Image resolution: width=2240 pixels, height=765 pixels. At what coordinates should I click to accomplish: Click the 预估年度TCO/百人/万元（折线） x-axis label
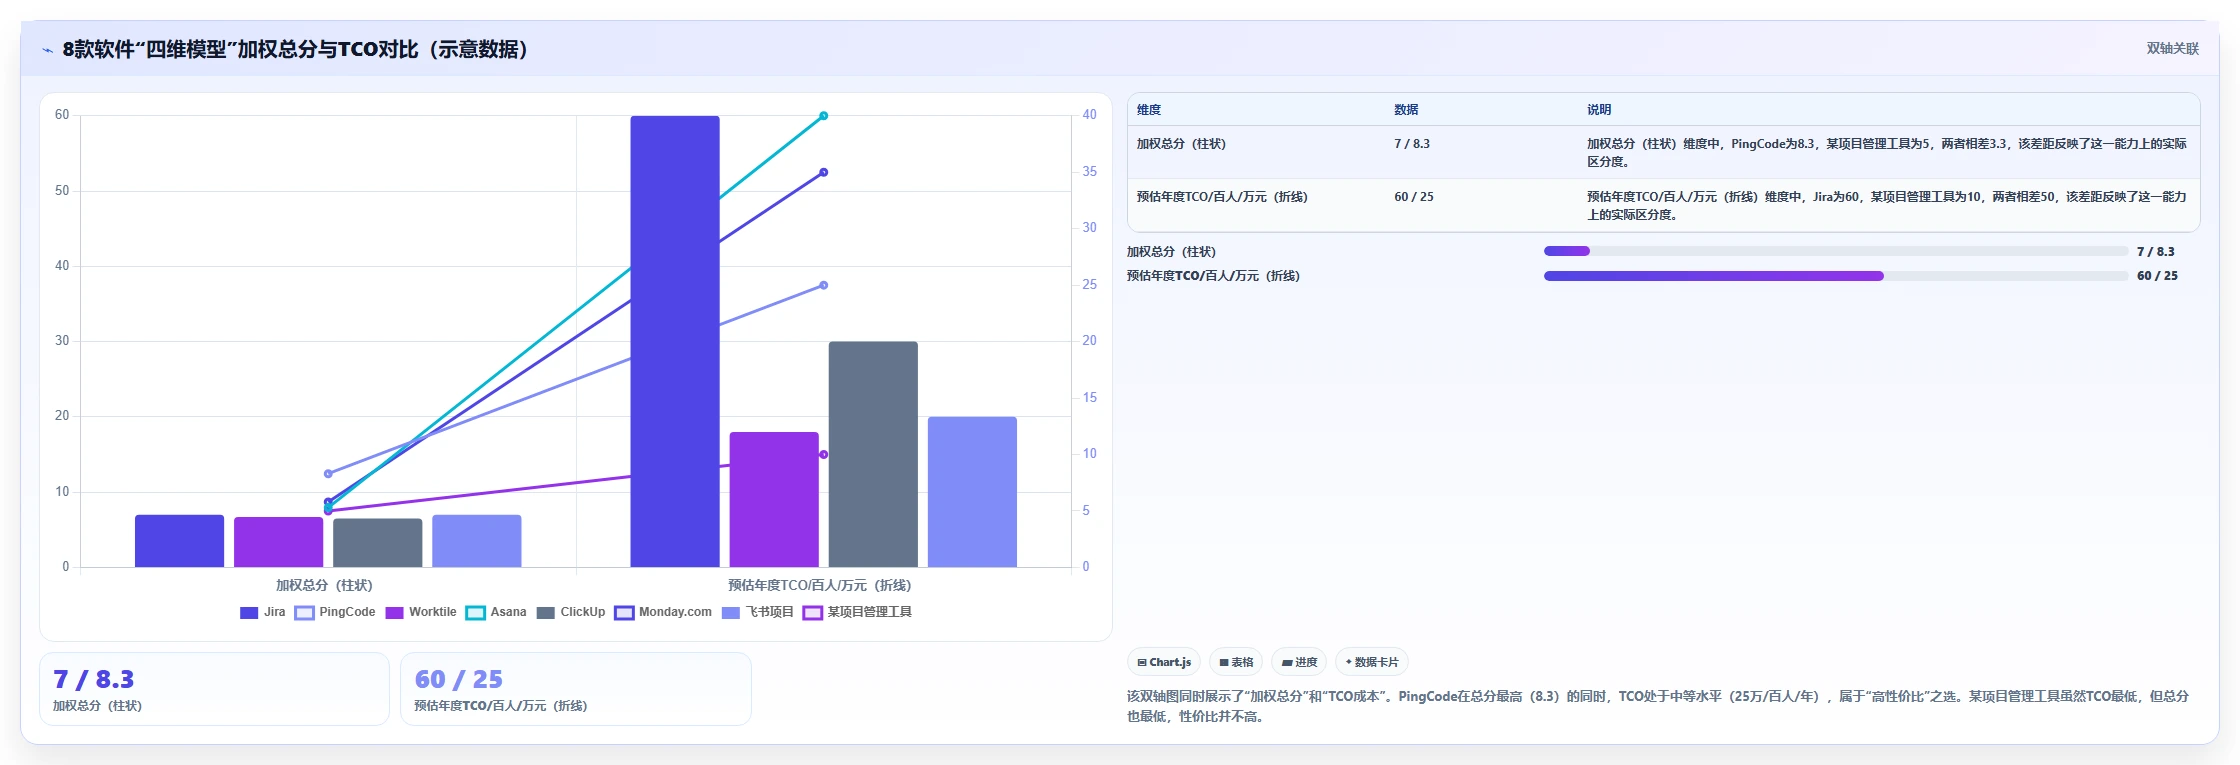[819, 585]
